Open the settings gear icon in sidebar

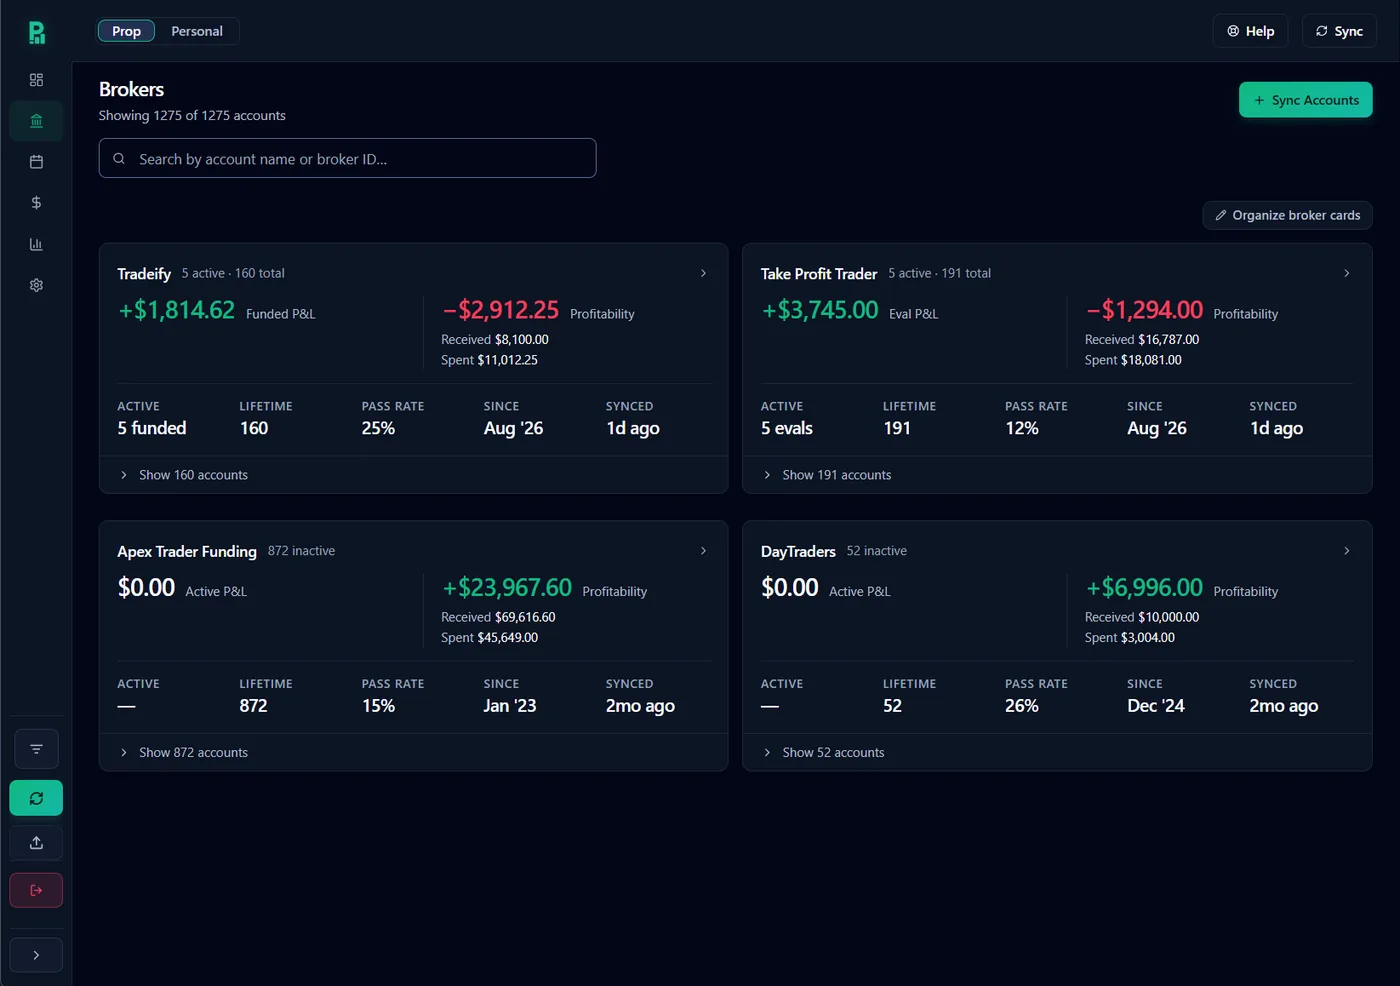click(x=36, y=285)
